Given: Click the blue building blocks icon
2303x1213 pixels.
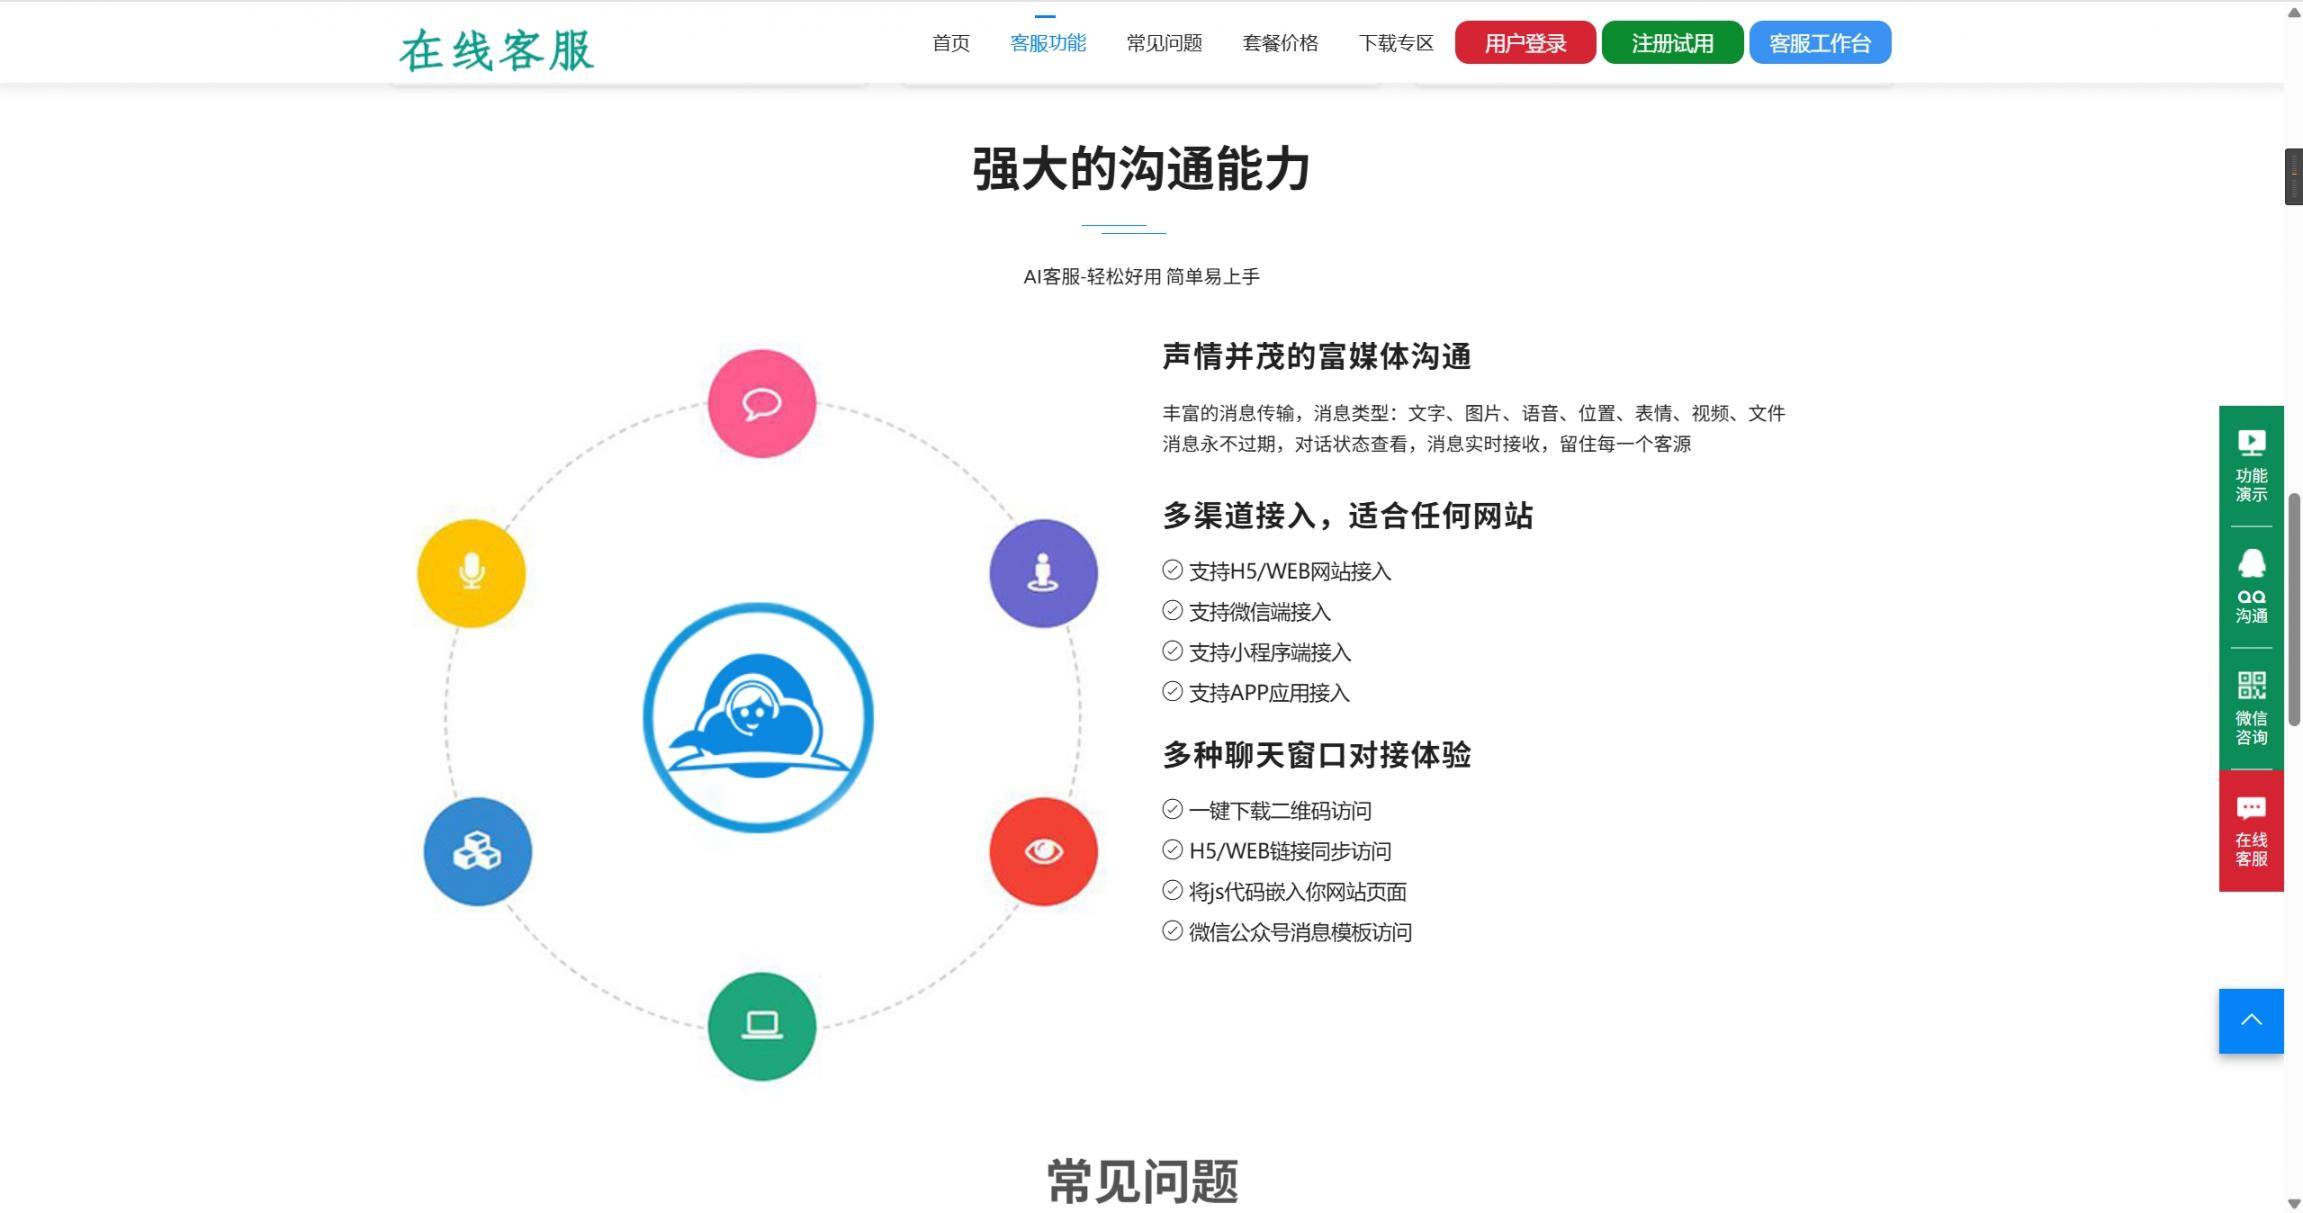Looking at the screenshot, I should (477, 853).
